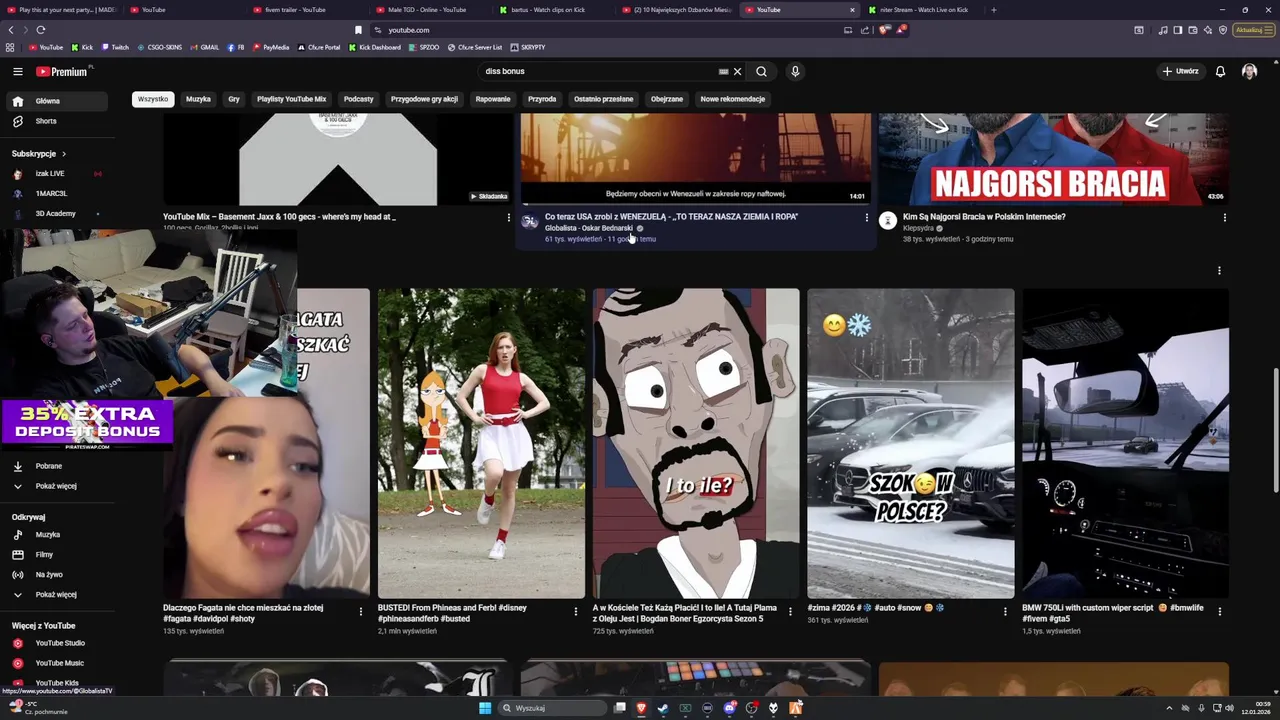
Task: Open Kim Są Najgorsi Bracia video title
Action: (984, 217)
